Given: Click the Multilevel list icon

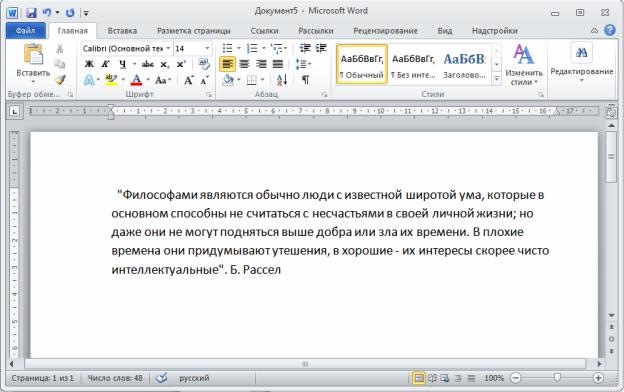Looking at the screenshot, I should (277, 49).
